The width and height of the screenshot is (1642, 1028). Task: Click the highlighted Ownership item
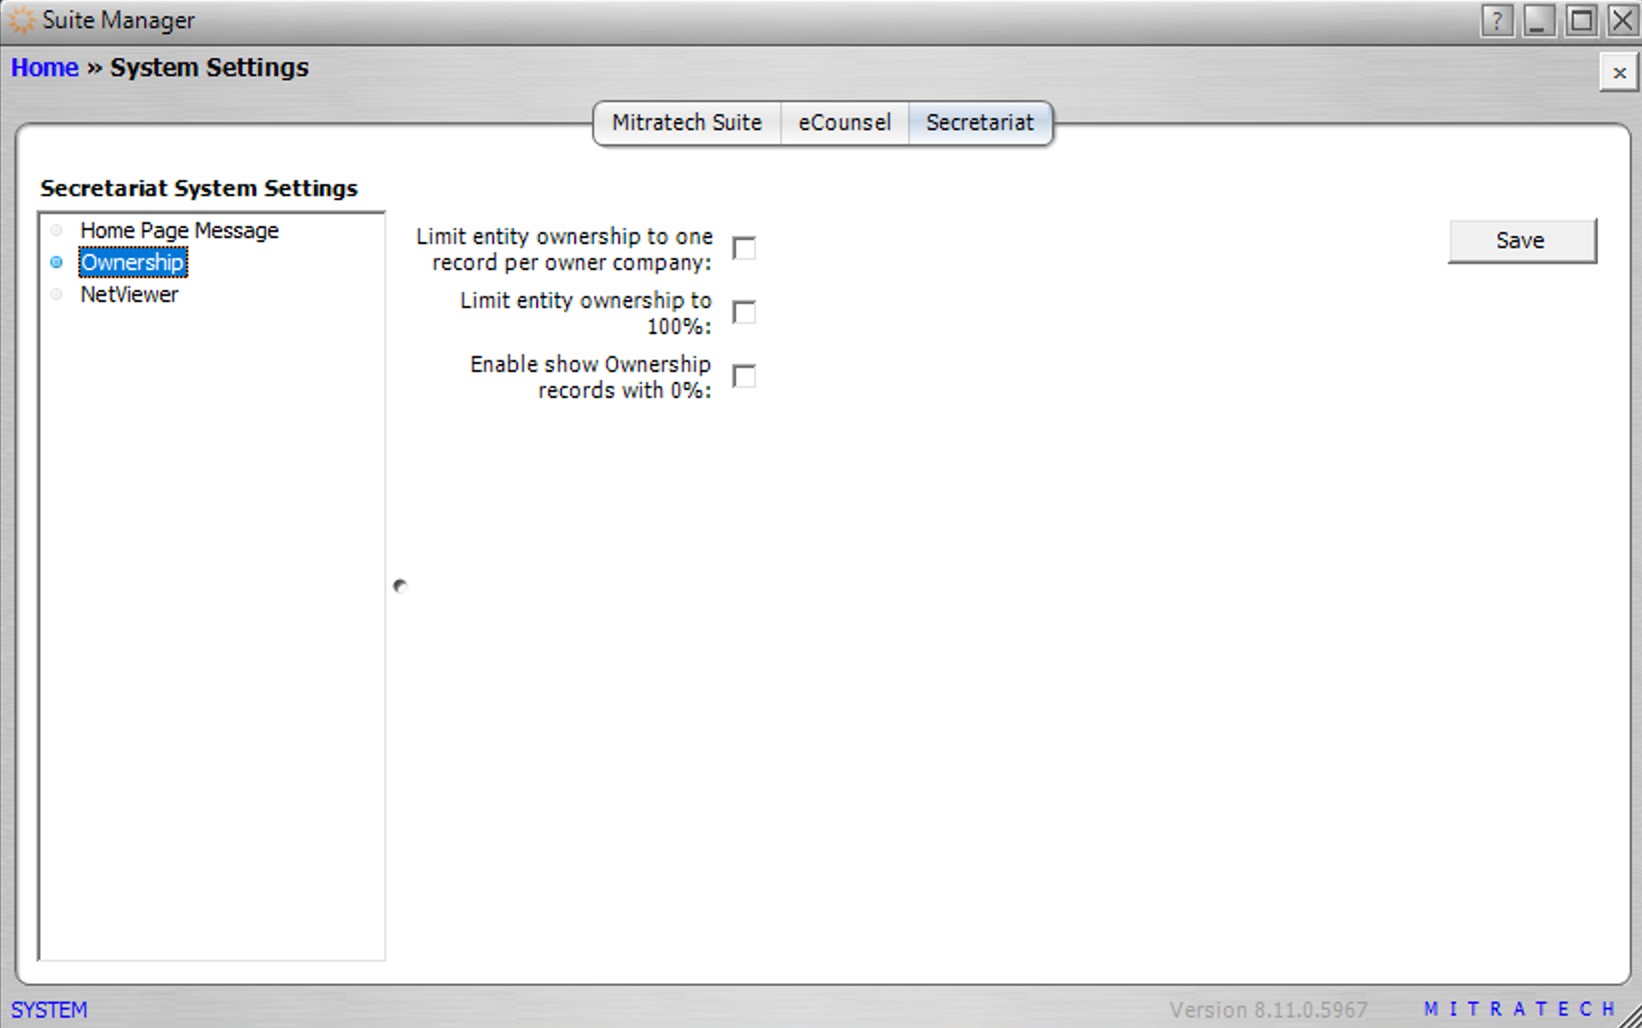133,263
